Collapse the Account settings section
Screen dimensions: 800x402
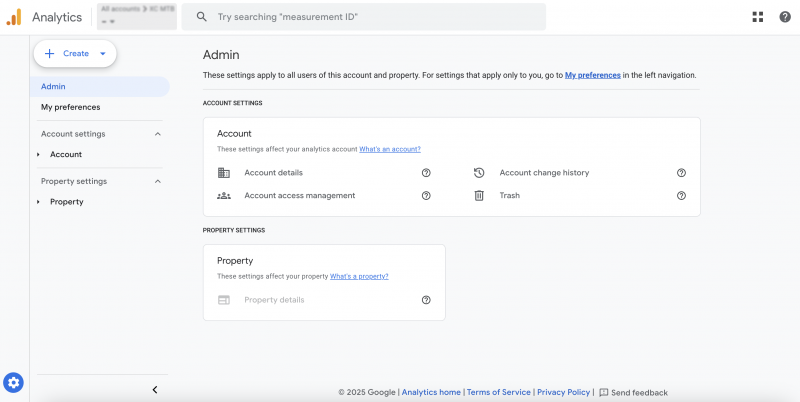pyautogui.click(x=157, y=134)
